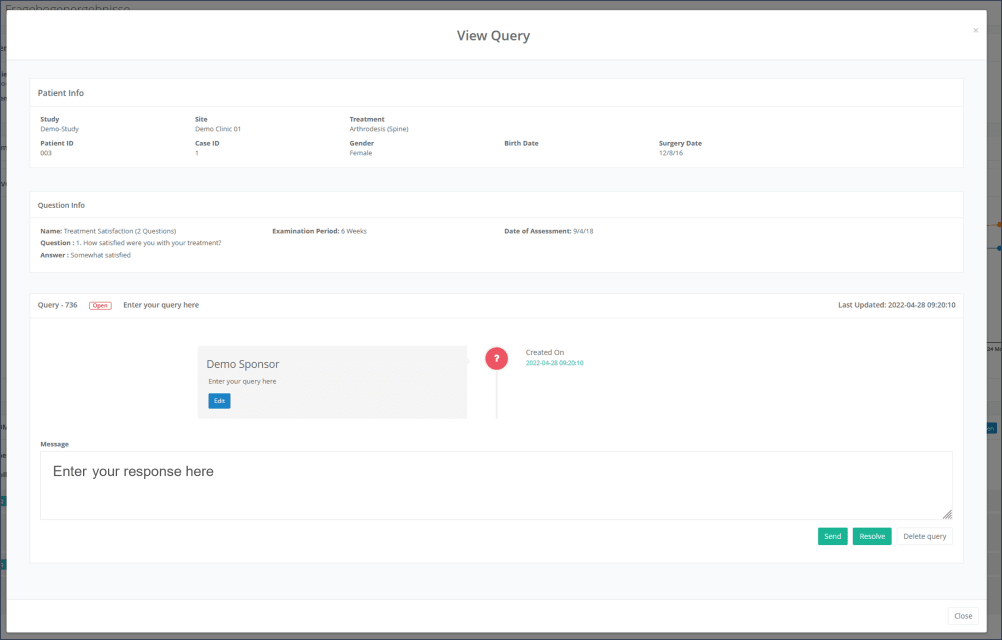
Task: Send the query response
Action: (832, 536)
